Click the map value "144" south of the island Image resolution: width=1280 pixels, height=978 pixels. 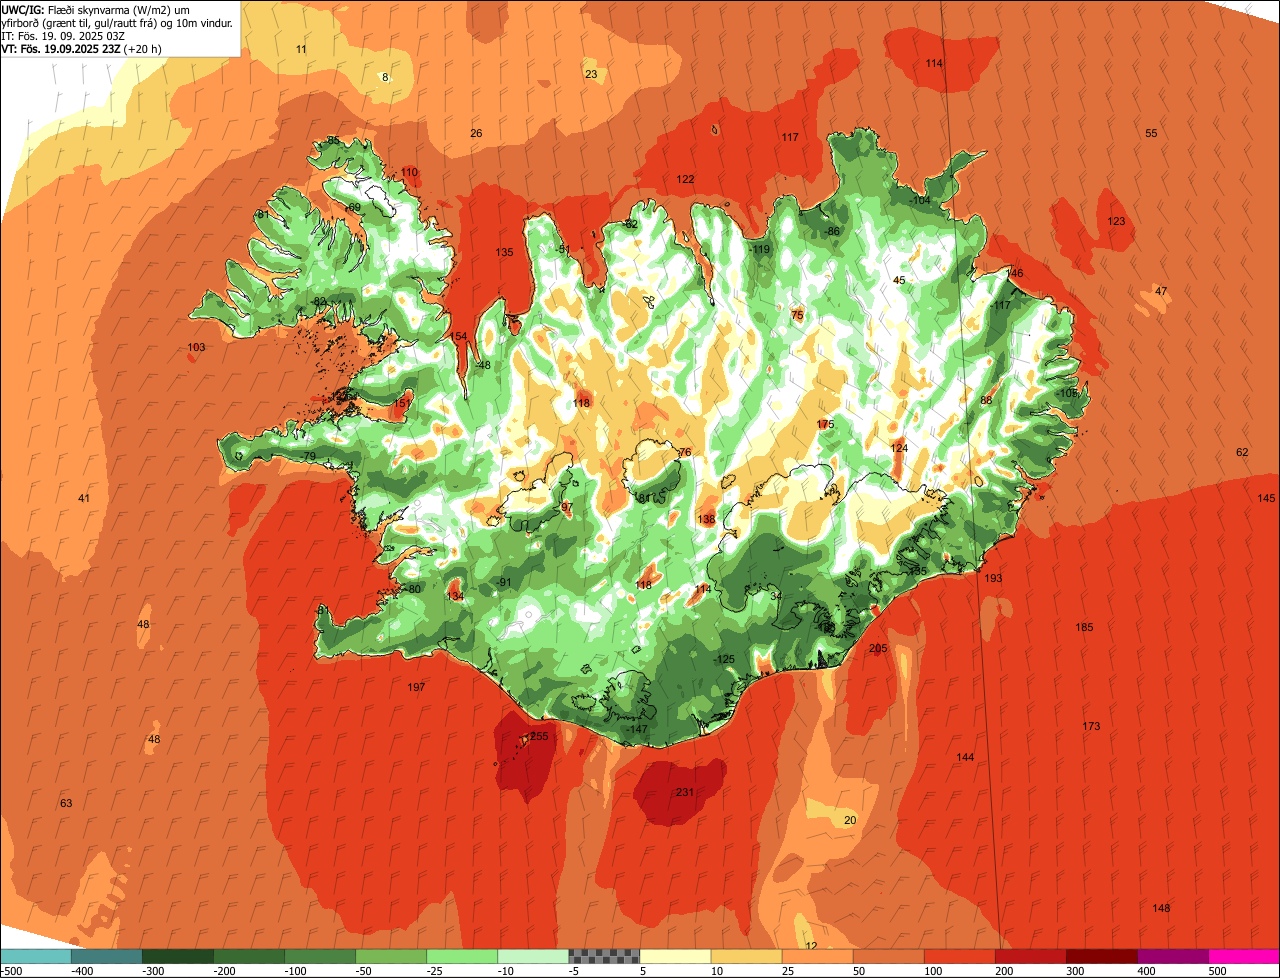click(x=965, y=757)
